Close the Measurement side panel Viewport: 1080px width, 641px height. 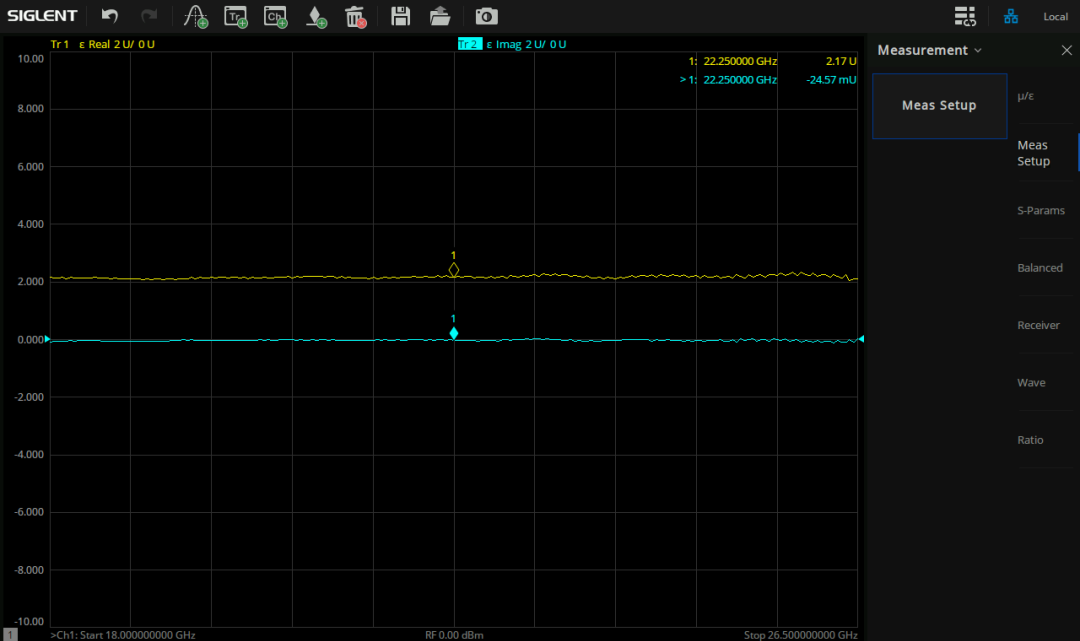(x=1066, y=50)
